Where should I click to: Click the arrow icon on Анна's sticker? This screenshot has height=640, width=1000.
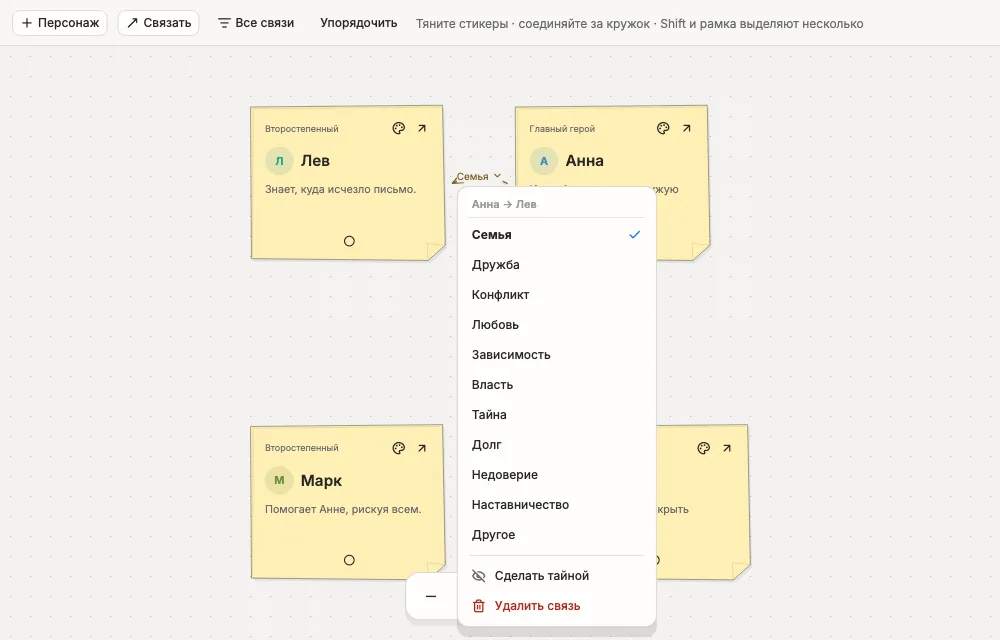687,129
